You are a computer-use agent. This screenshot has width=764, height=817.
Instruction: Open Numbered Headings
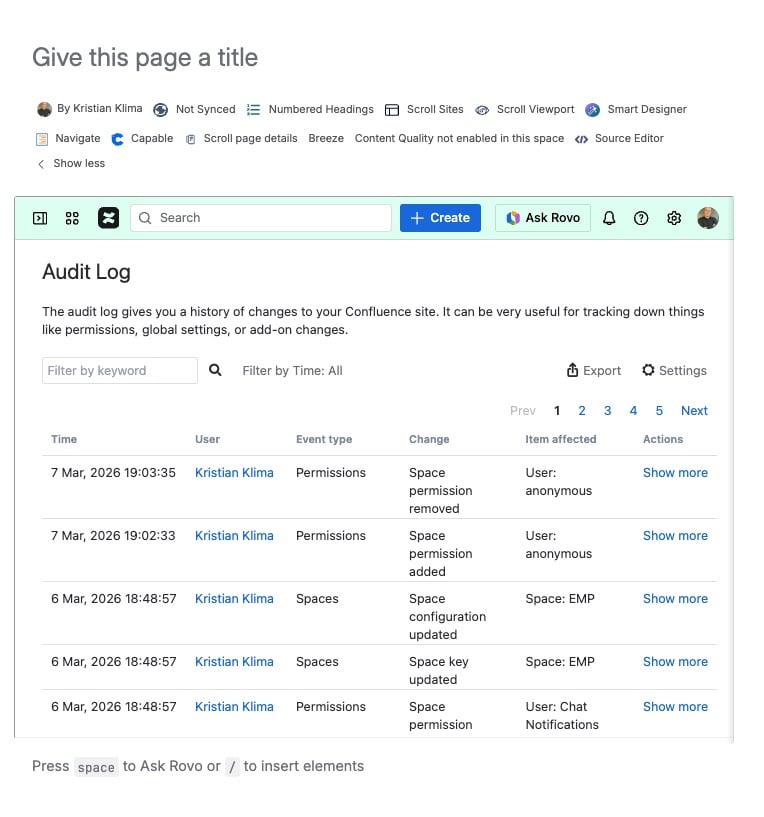pos(310,109)
